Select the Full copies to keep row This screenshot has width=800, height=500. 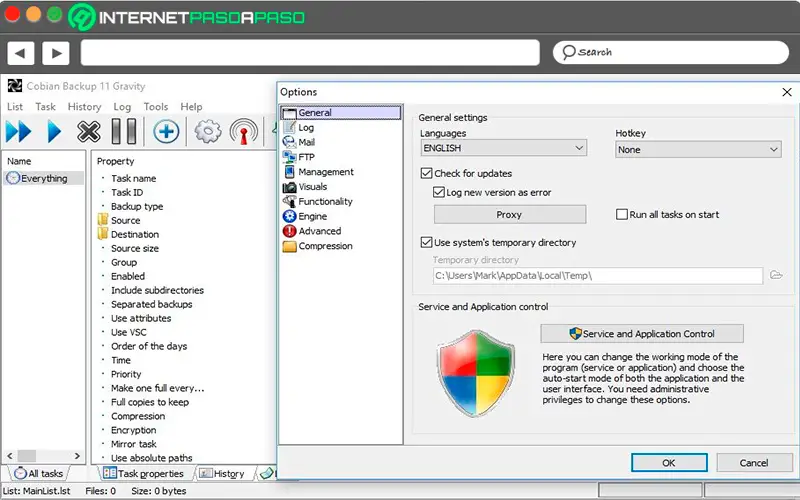pos(149,402)
